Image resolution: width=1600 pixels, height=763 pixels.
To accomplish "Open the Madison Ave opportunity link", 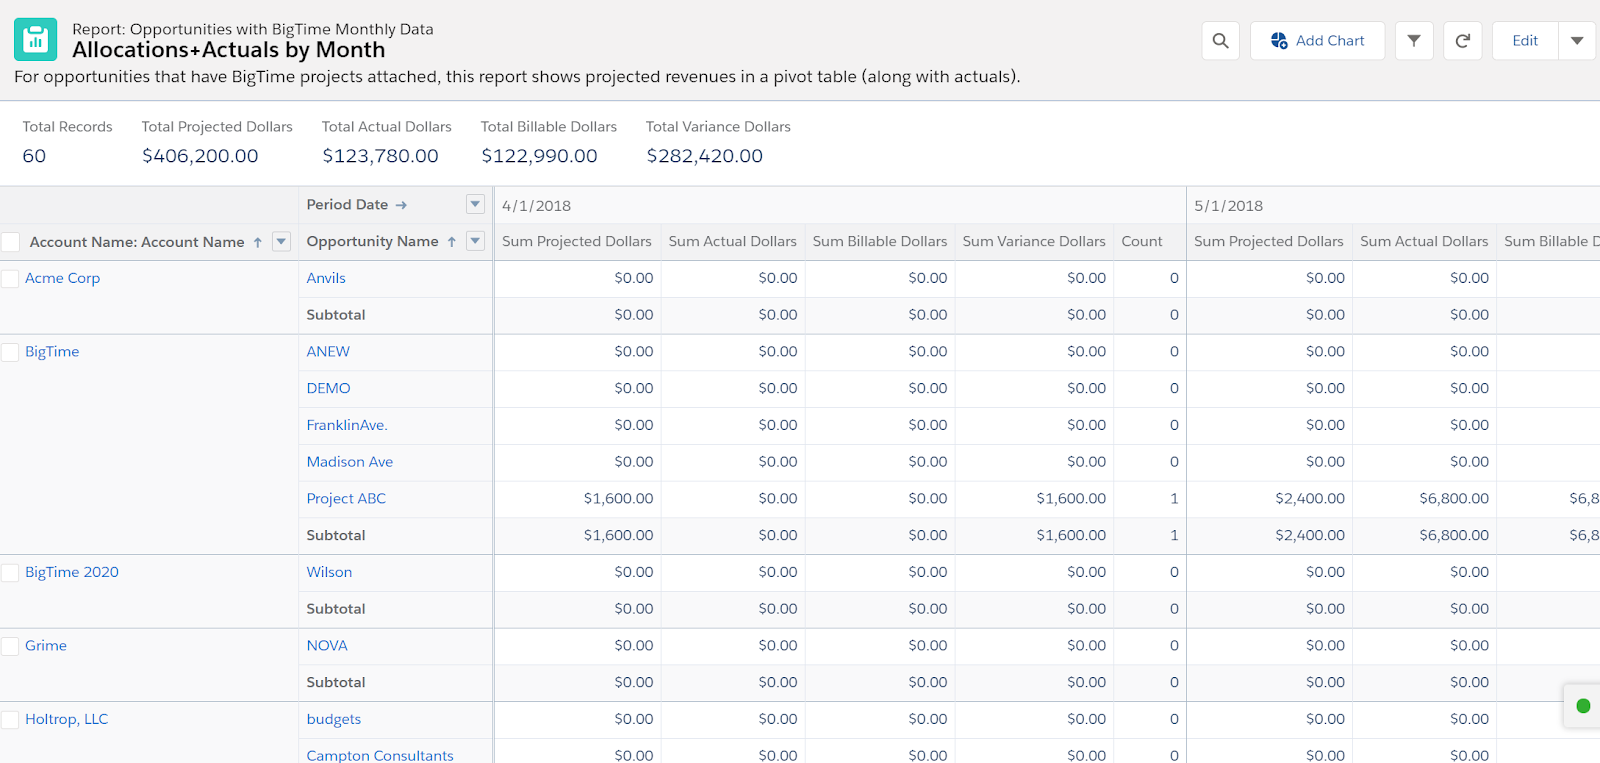I will click(x=350, y=462).
